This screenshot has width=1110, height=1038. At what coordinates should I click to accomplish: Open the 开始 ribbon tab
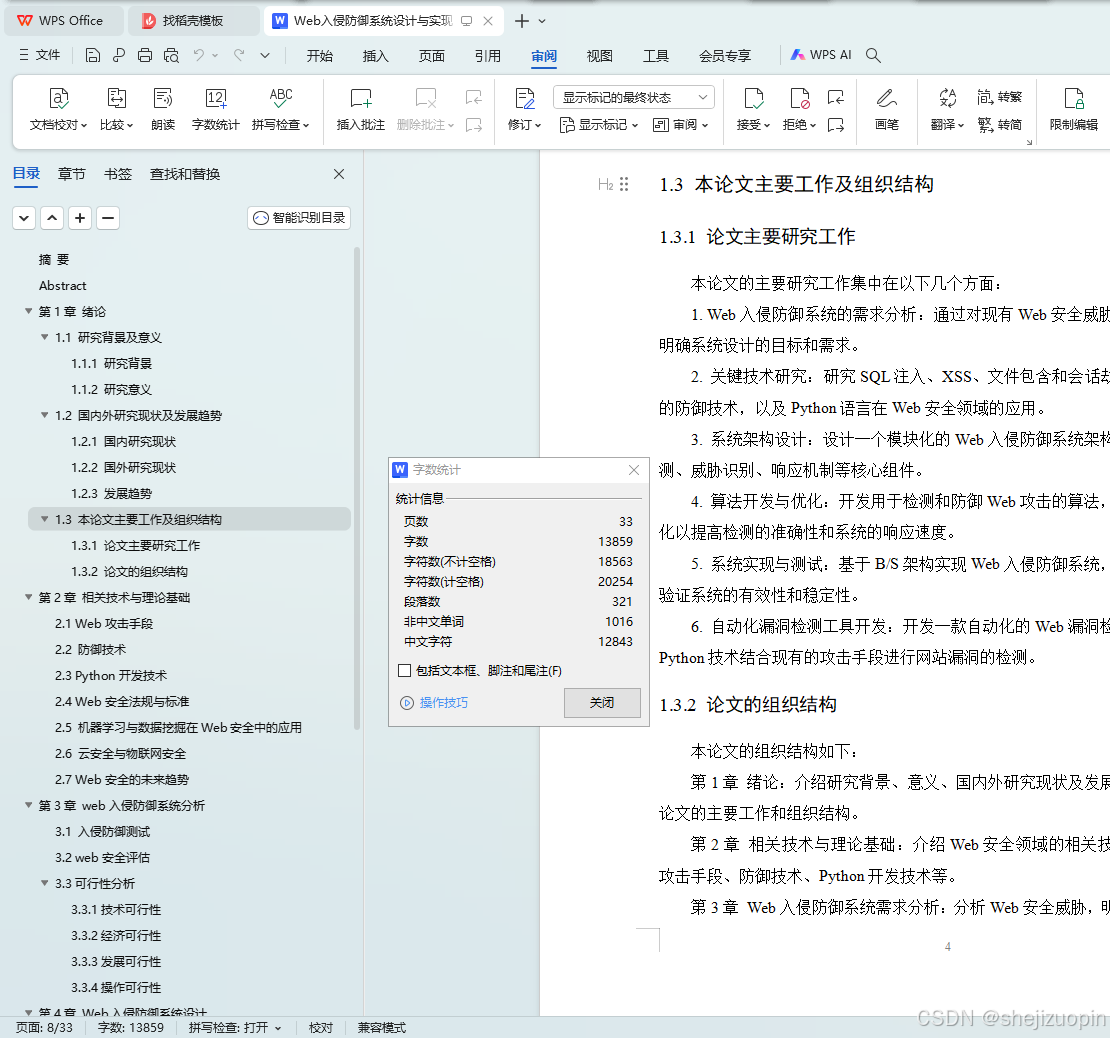(319, 56)
